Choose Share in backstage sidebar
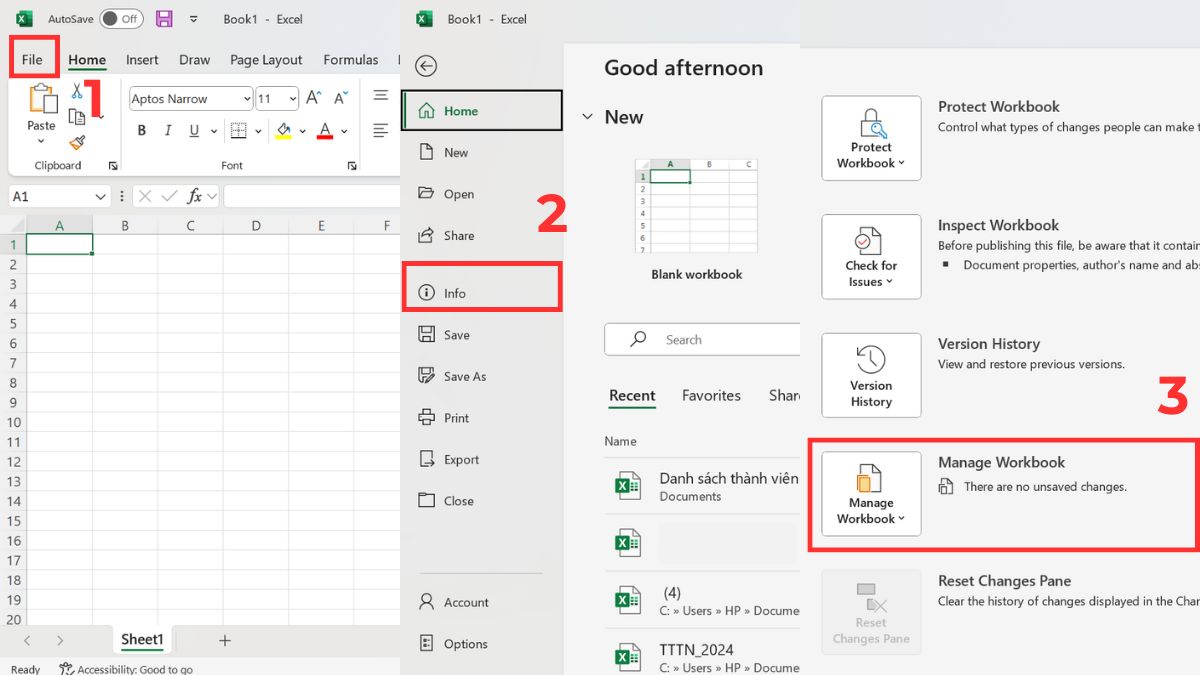This screenshot has width=1200, height=675. coord(482,236)
